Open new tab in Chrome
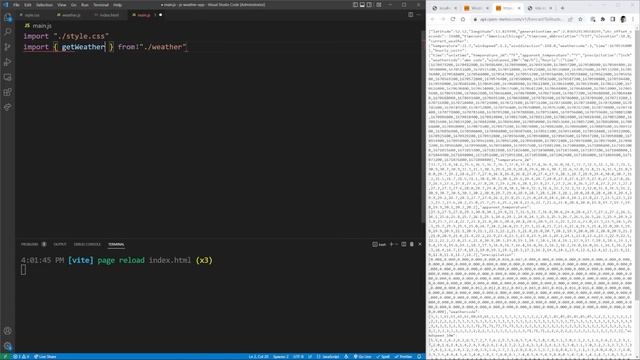The image size is (640, 360). pos(562,8)
